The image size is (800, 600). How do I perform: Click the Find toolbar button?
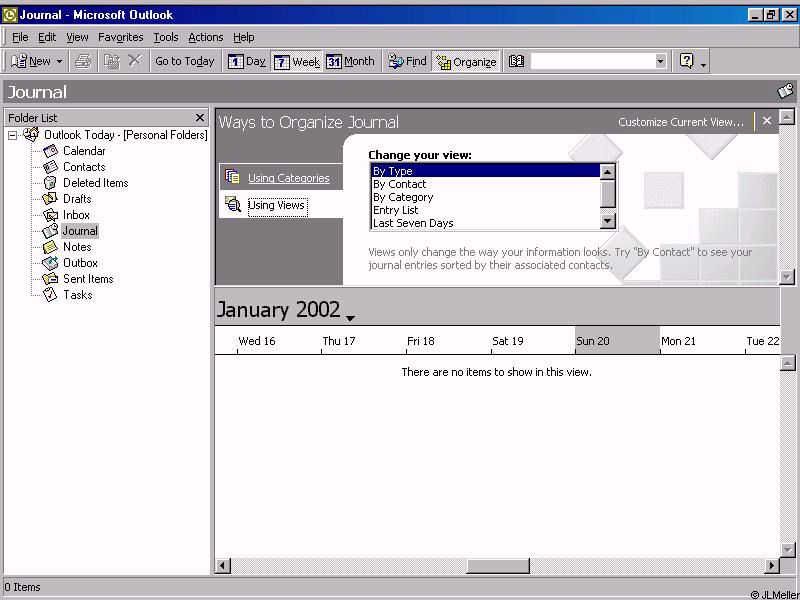407,61
